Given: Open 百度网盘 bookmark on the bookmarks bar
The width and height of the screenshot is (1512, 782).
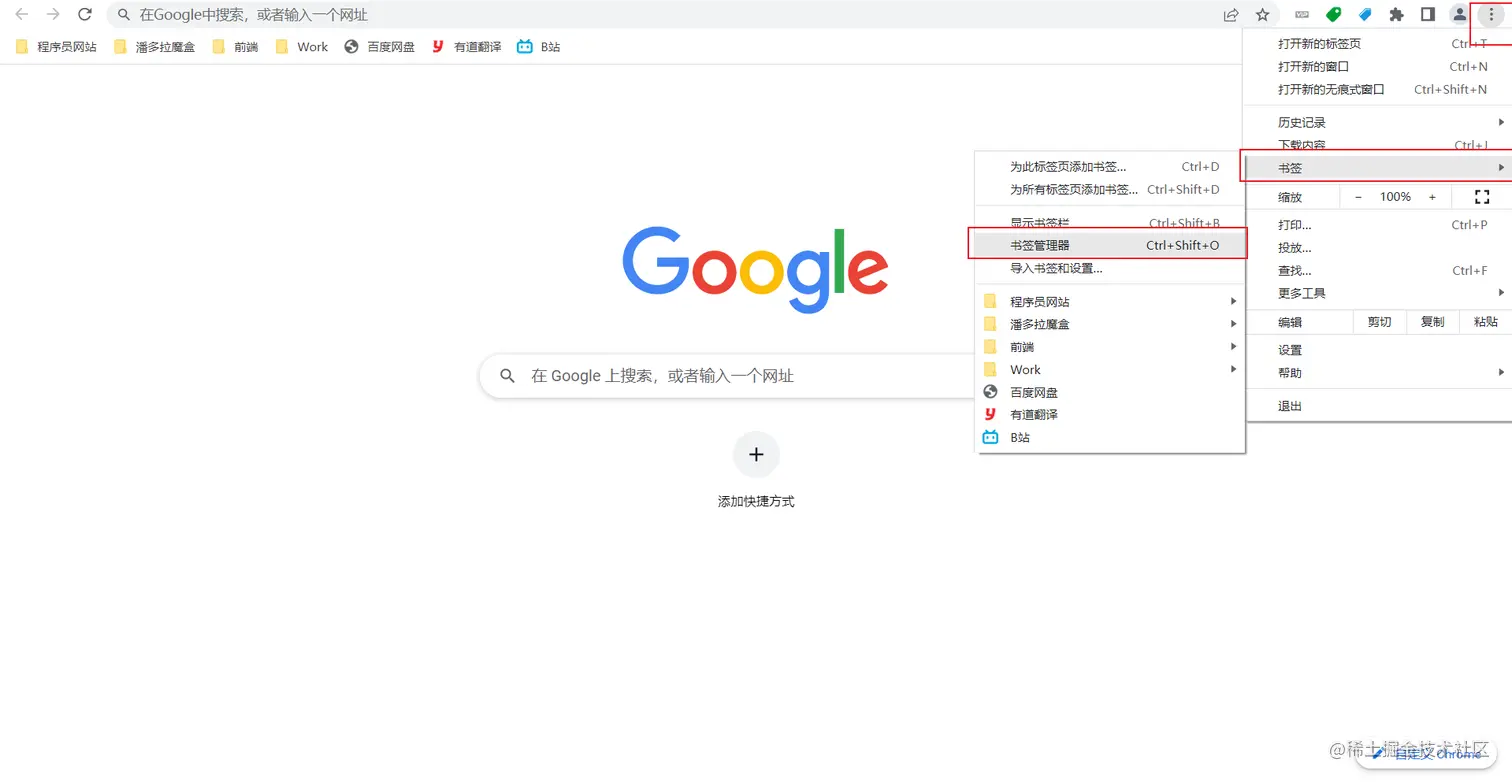Looking at the screenshot, I should 380,47.
